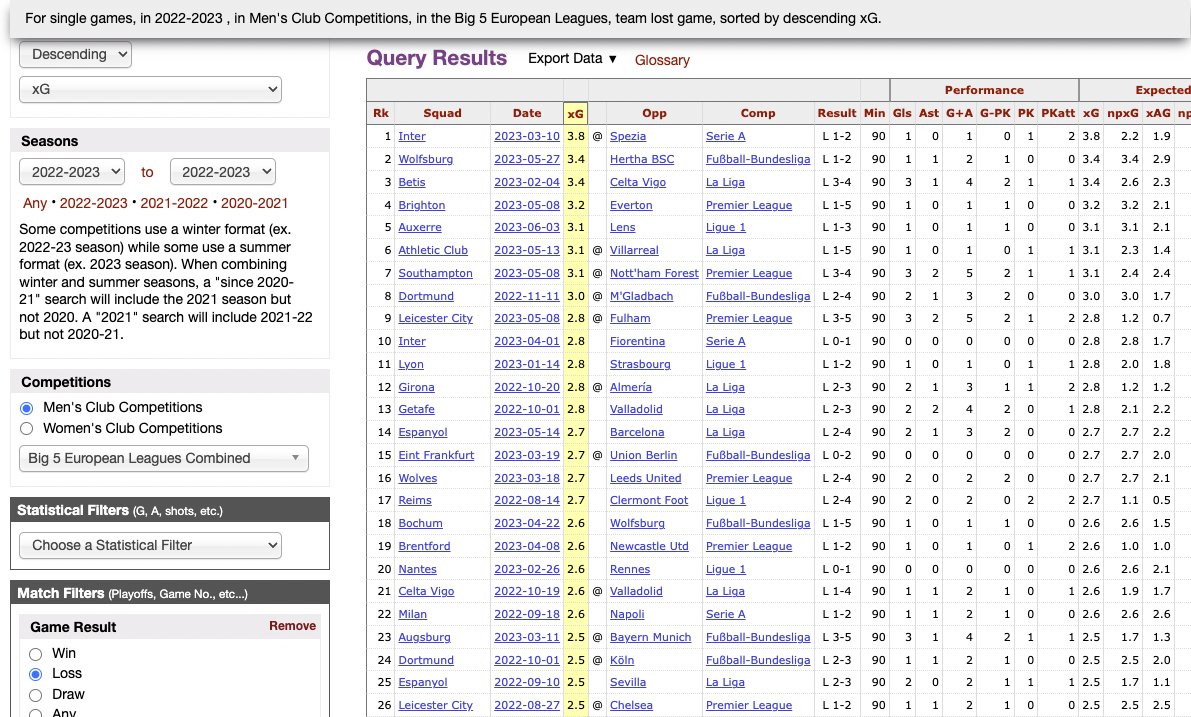Open match dated 2022-11-11
This screenshot has width=1191, height=717.
(526, 296)
